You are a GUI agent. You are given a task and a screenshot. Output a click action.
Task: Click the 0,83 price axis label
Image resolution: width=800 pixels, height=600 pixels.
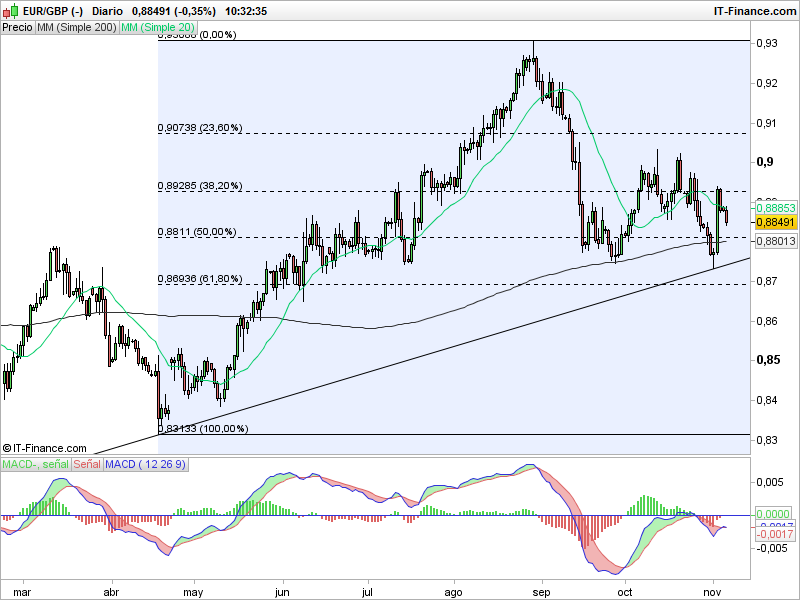[x=767, y=440]
